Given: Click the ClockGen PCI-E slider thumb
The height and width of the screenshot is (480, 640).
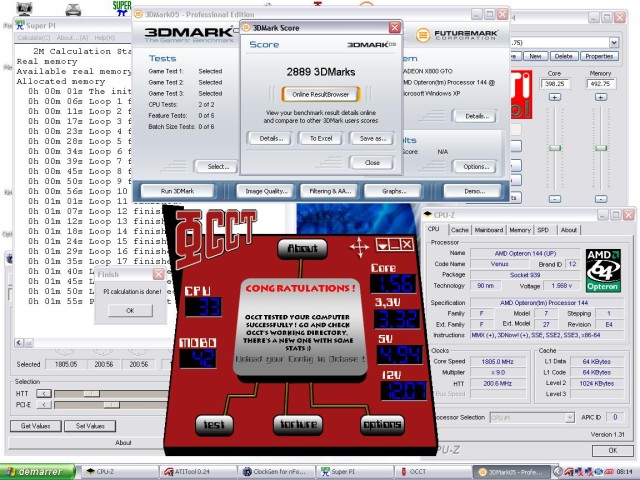Looking at the screenshot, I should point(111,404).
